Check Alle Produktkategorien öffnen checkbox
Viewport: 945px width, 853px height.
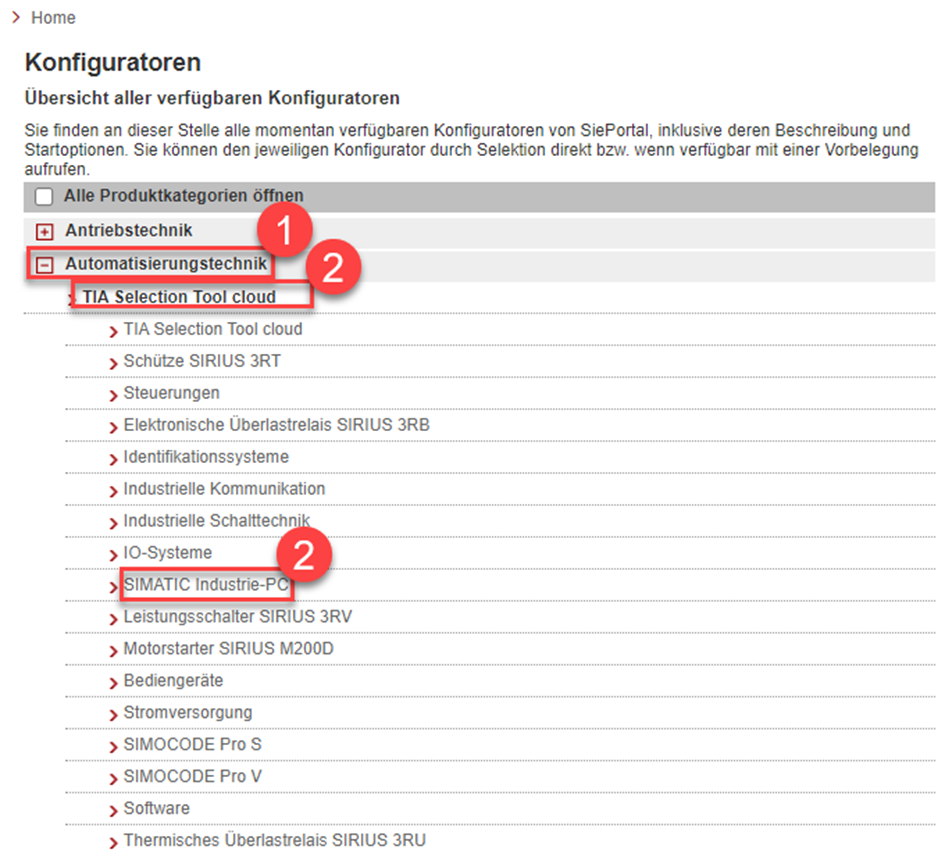[x=43, y=197]
